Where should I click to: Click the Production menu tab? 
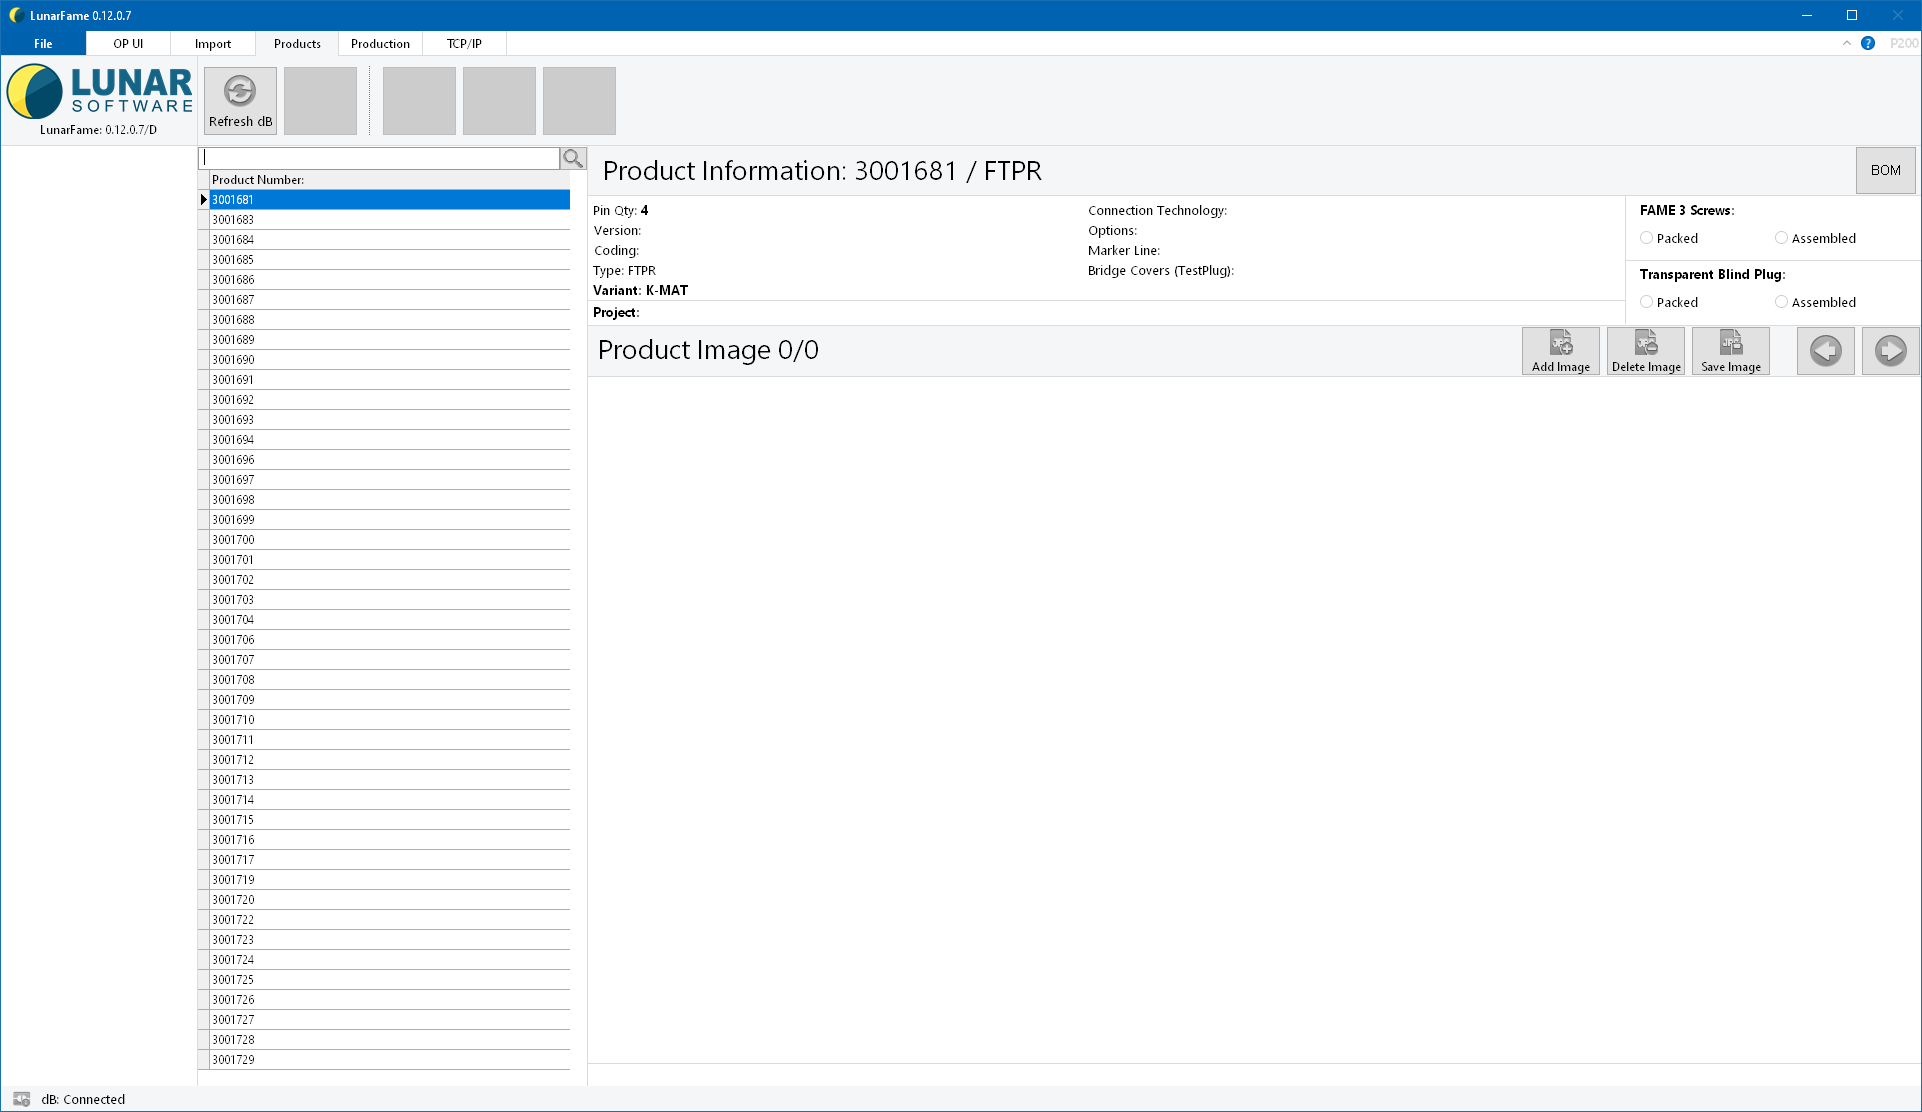380,42
